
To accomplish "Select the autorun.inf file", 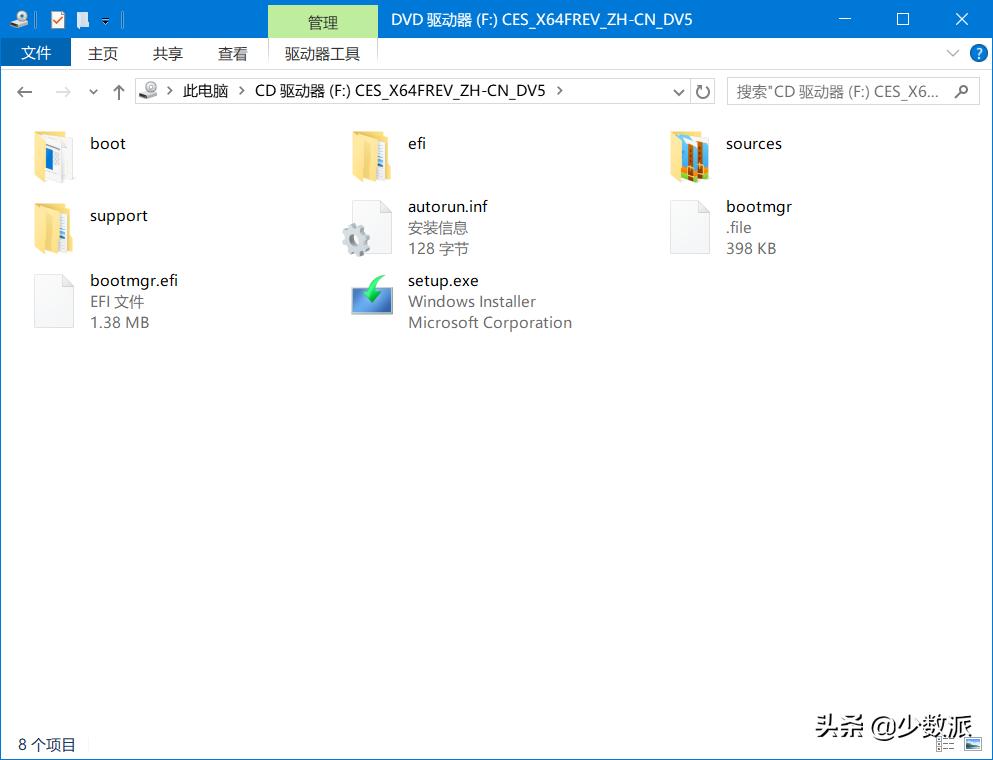I will click(448, 206).
